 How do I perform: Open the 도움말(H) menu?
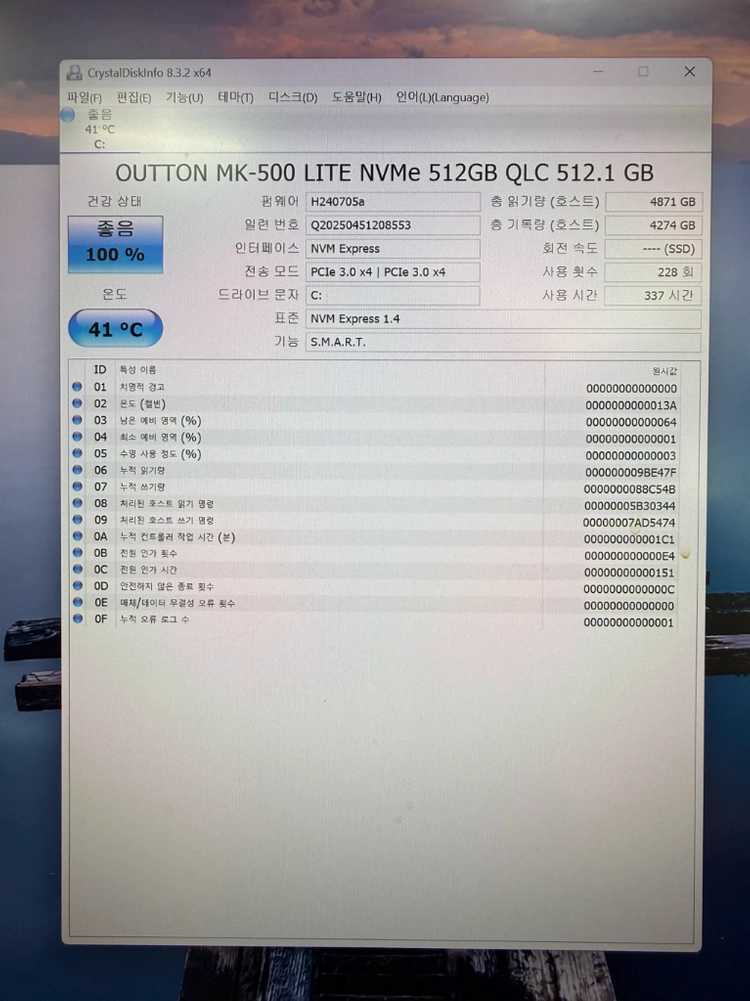[356, 98]
